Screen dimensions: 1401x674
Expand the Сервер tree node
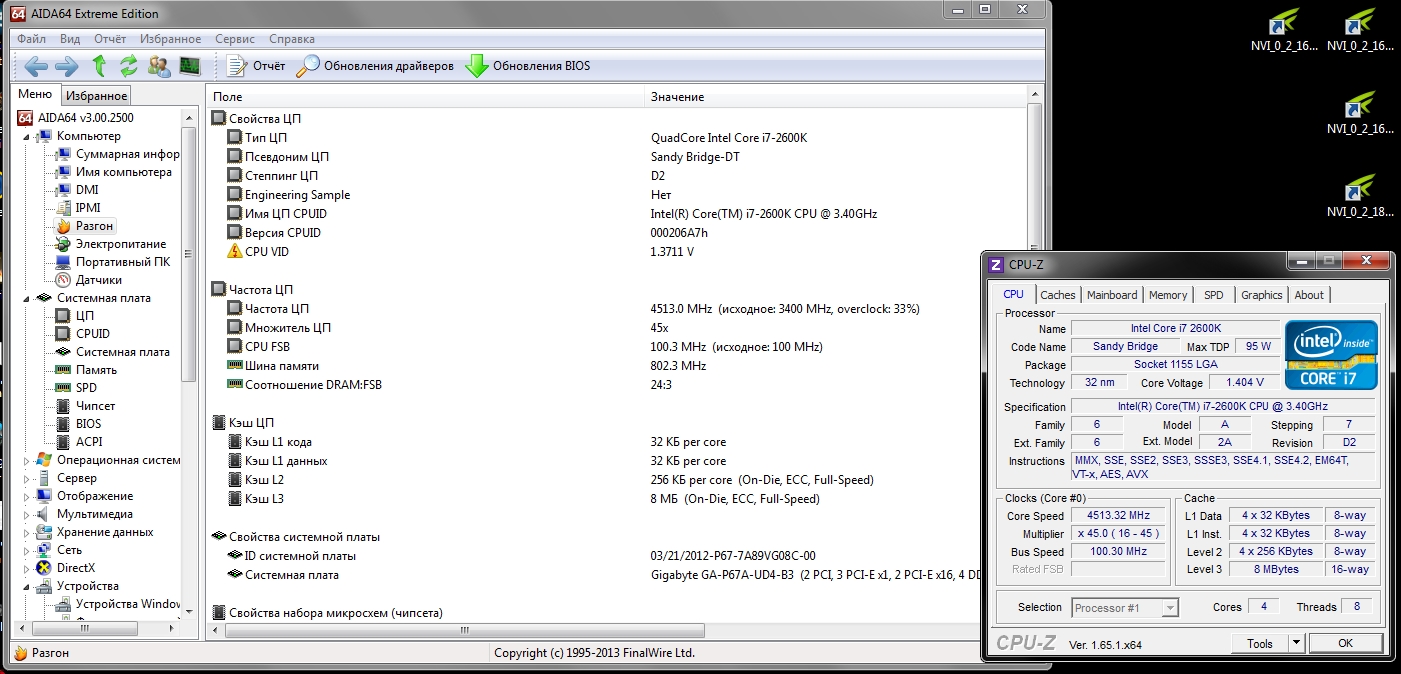pos(27,478)
